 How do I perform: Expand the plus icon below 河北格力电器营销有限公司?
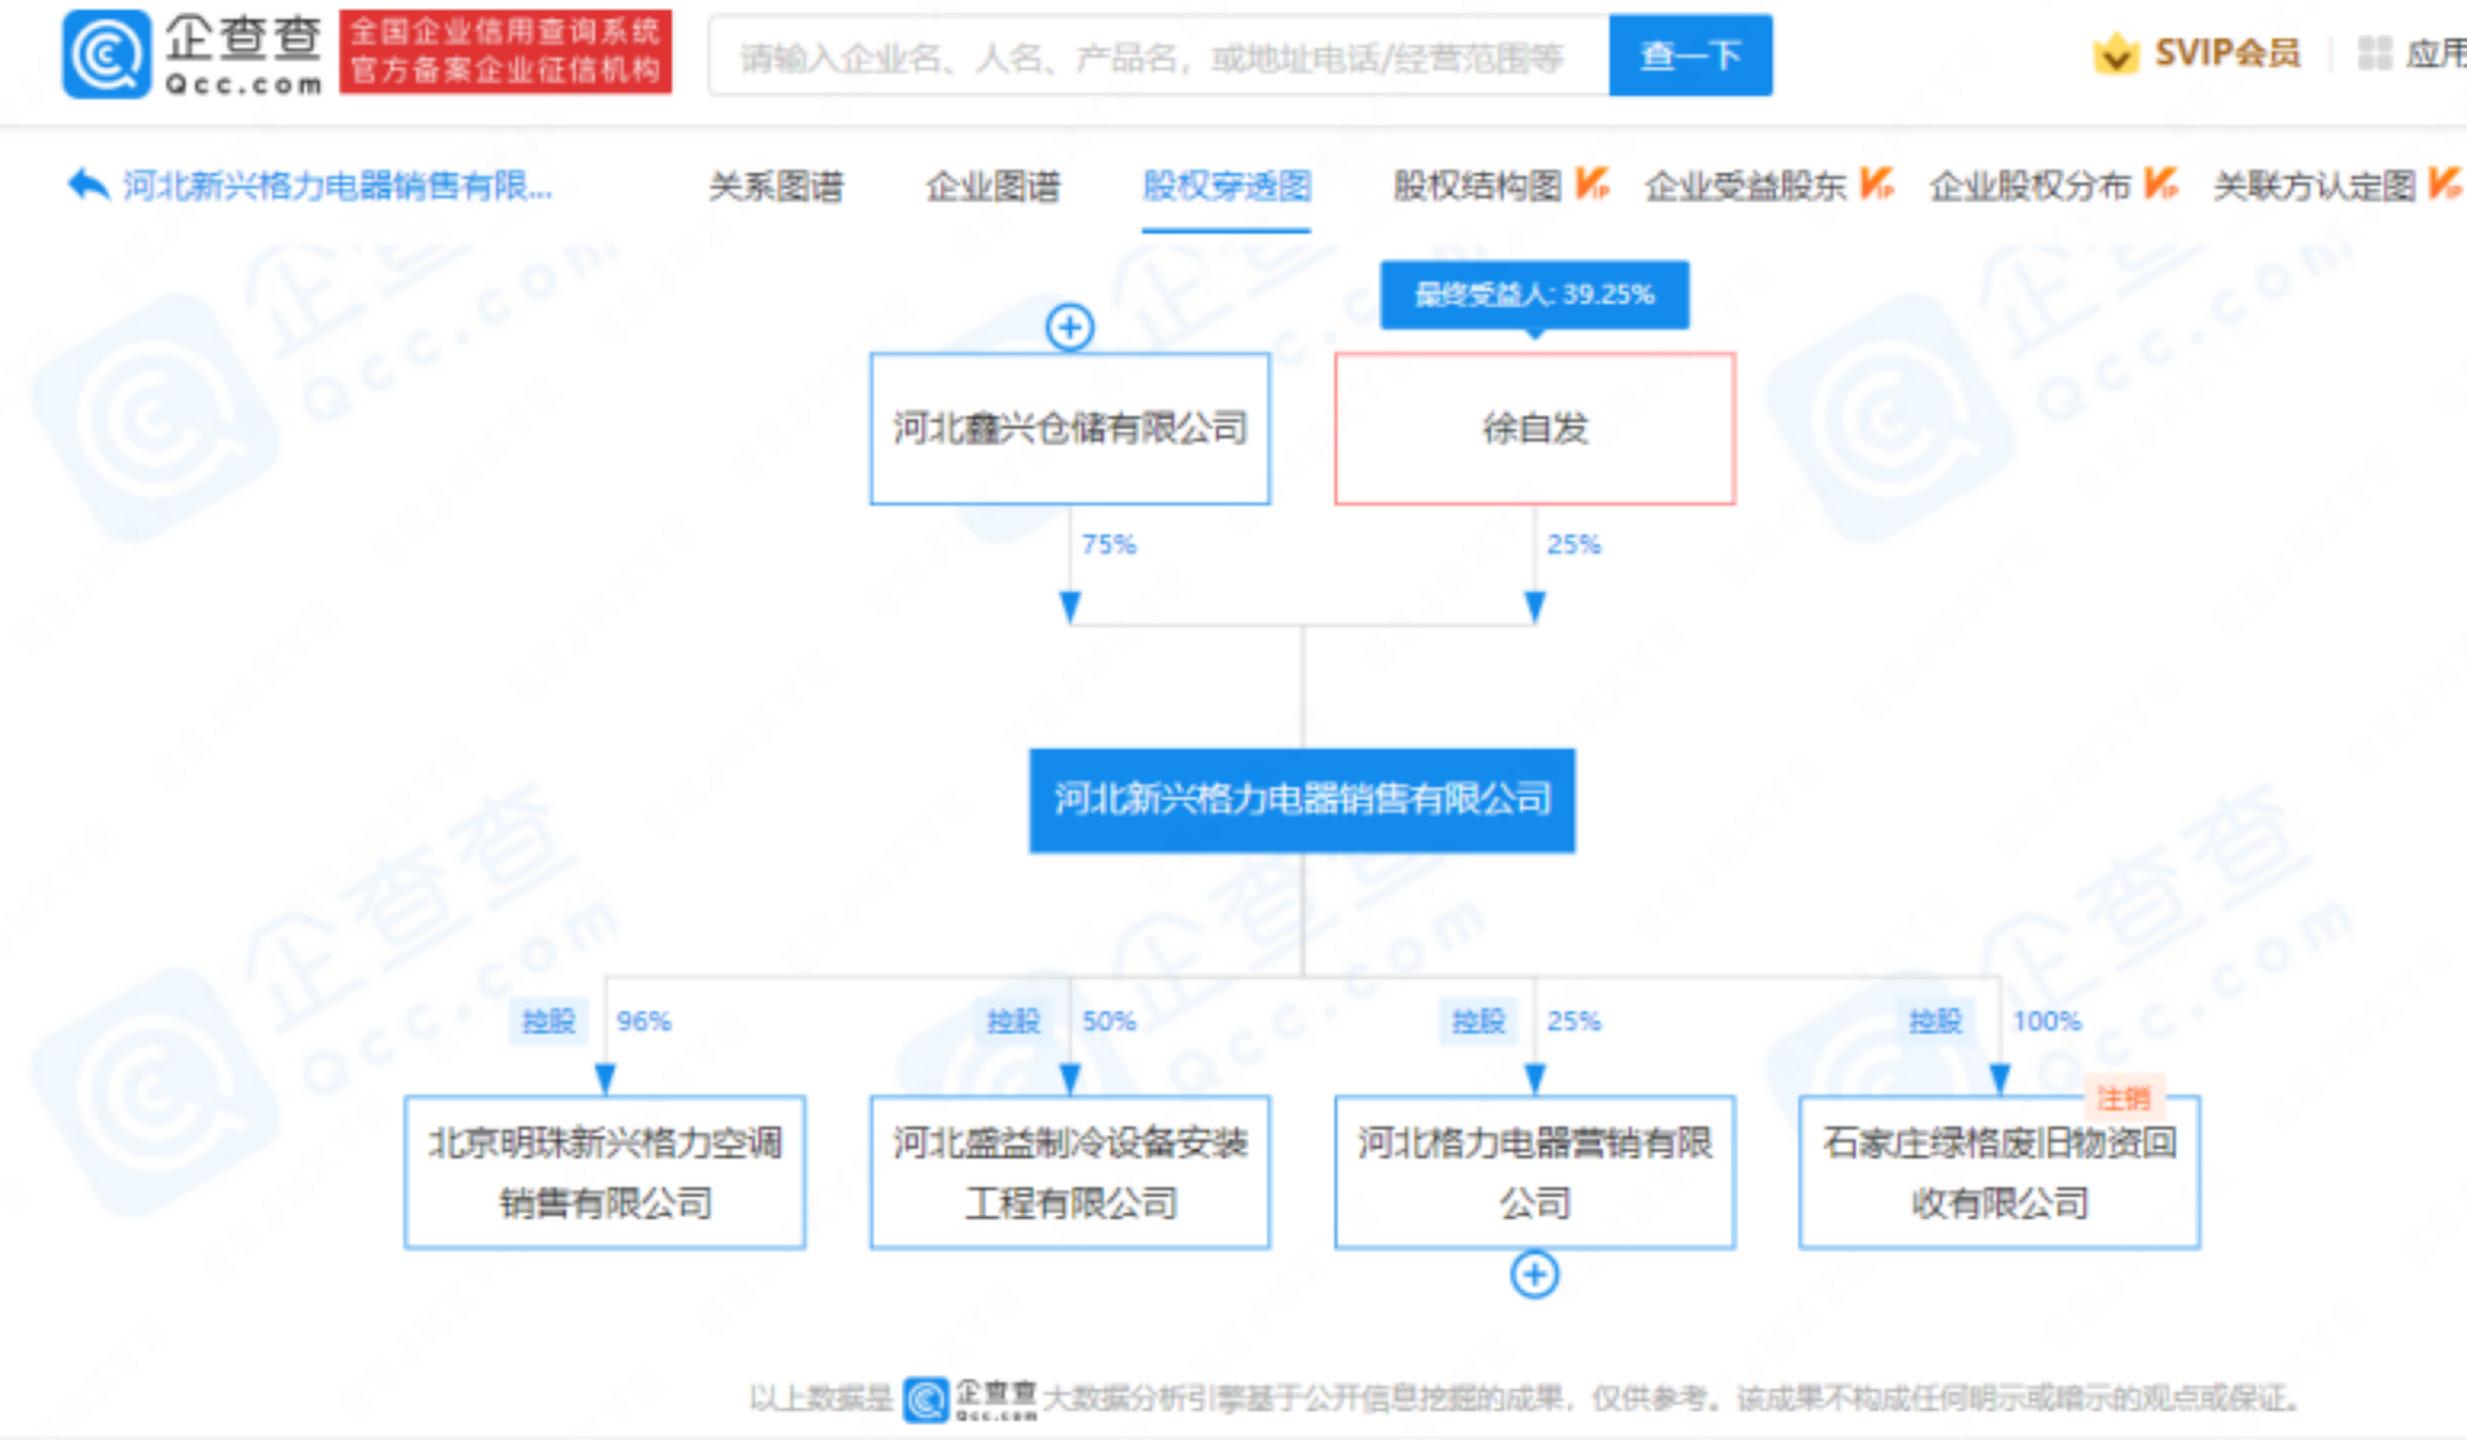click(x=1535, y=1275)
